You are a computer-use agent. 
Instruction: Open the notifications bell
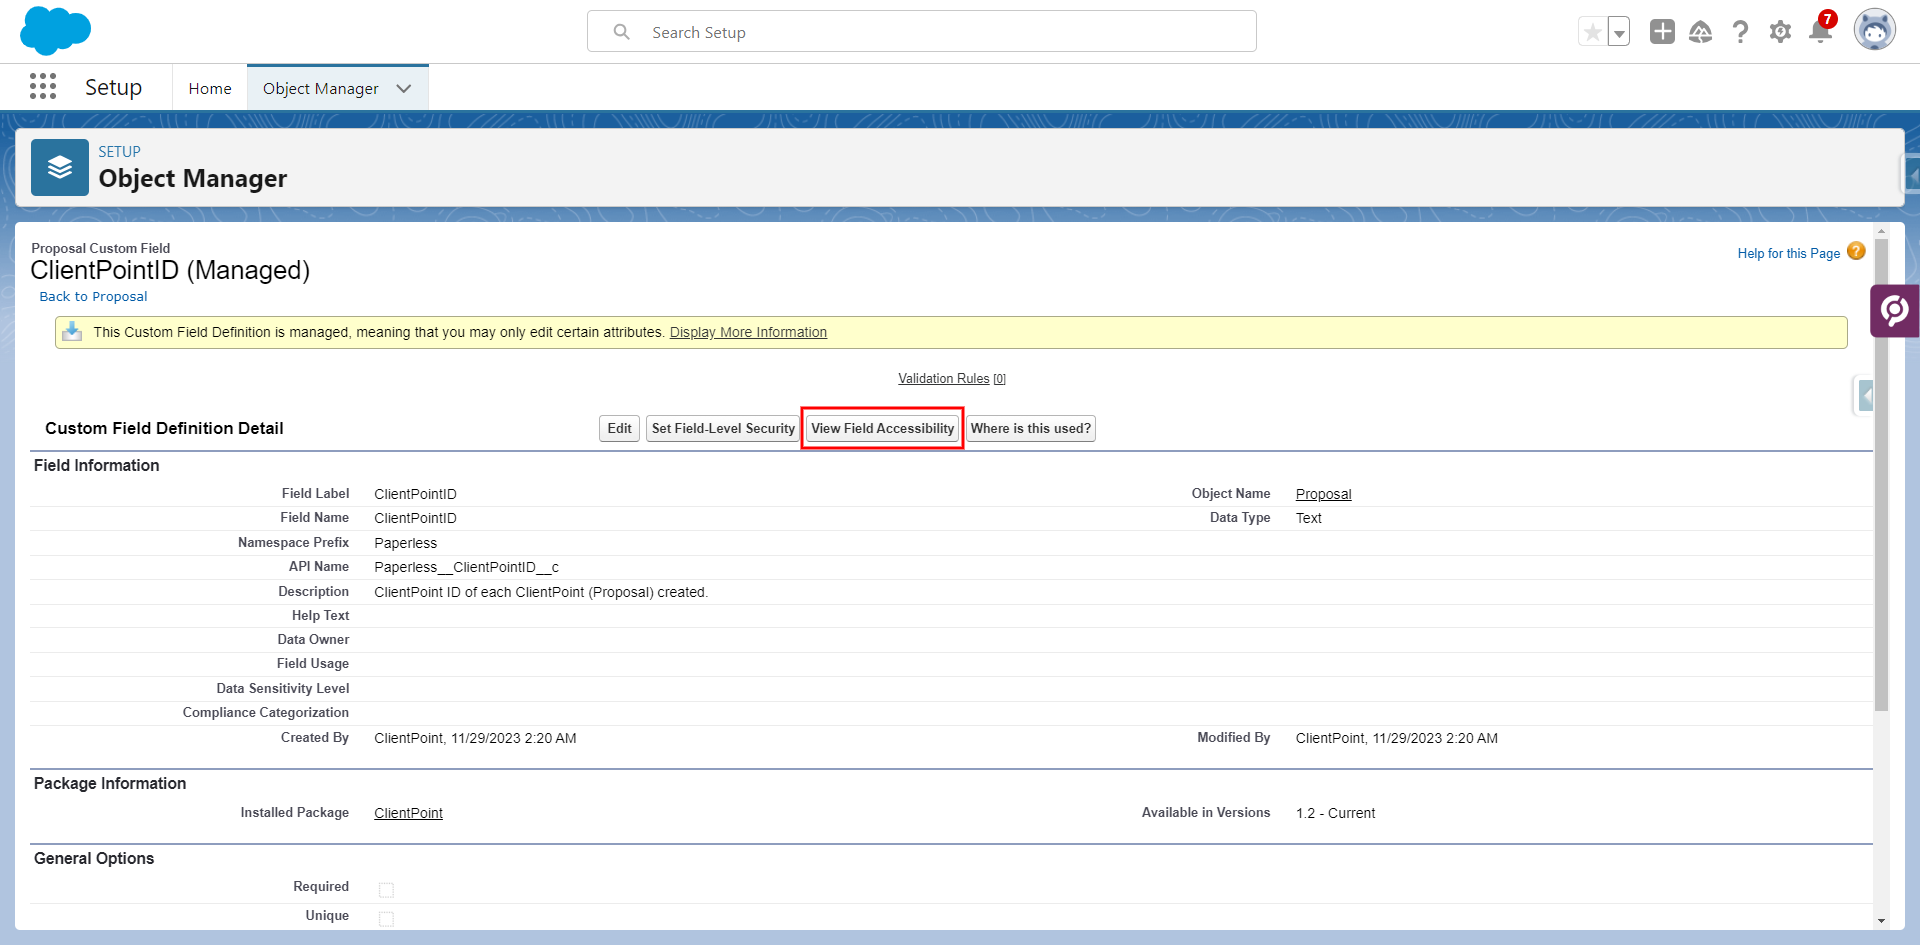(1820, 32)
